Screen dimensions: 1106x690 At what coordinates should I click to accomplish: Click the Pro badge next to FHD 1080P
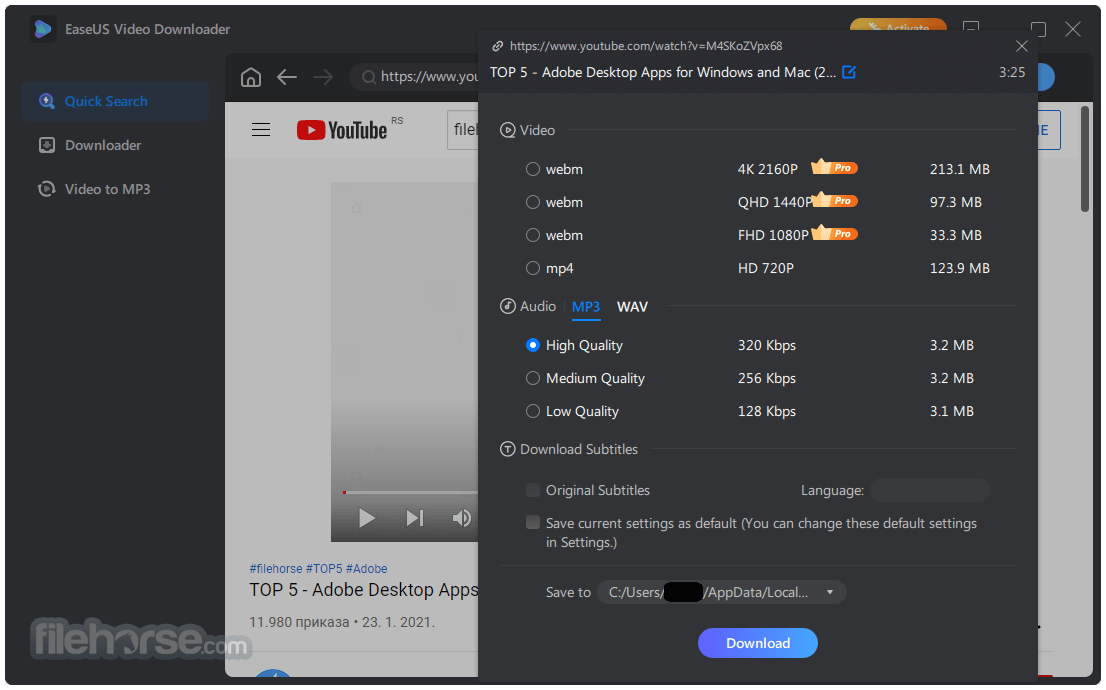(x=834, y=233)
